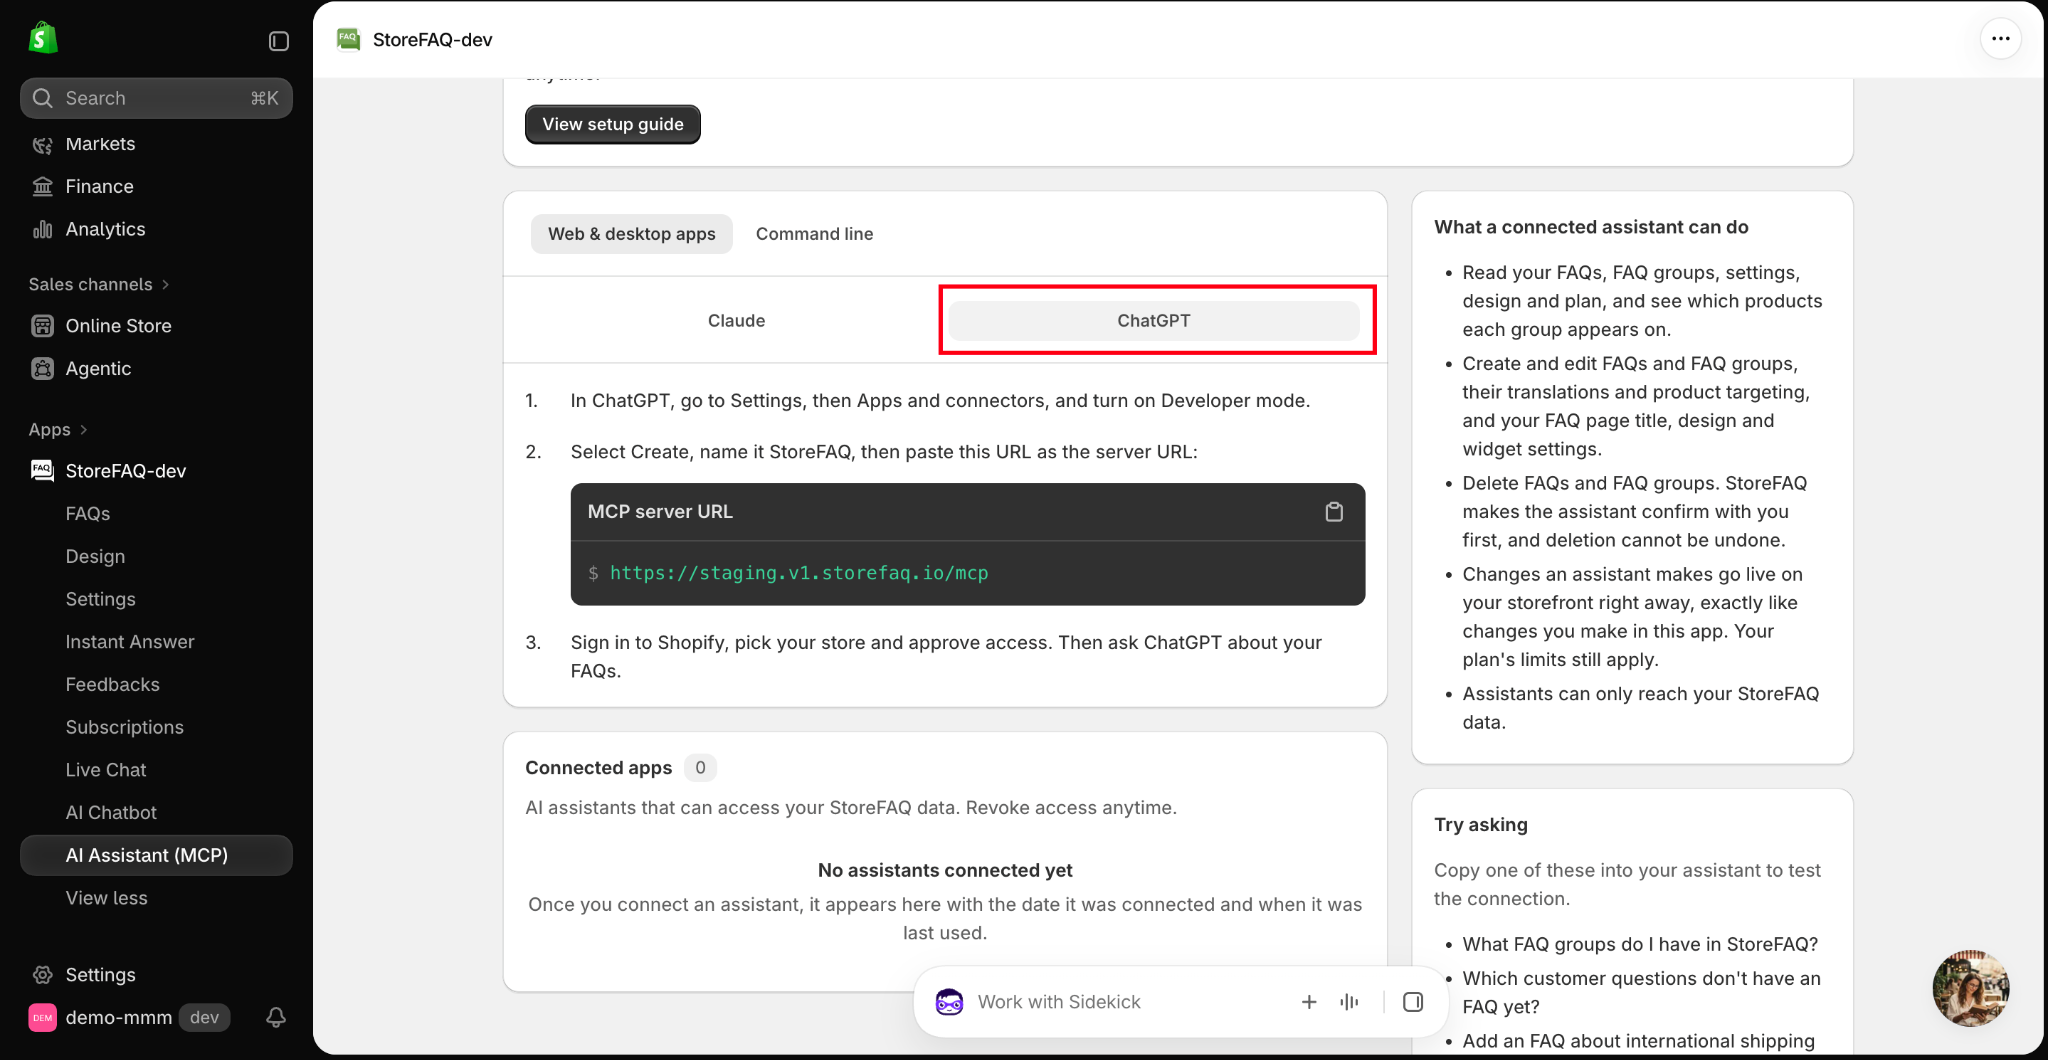2048x1060 pixels.
Task: Copy the MCP server URL
Action: pyautogui.click(x=1334, y=512)
